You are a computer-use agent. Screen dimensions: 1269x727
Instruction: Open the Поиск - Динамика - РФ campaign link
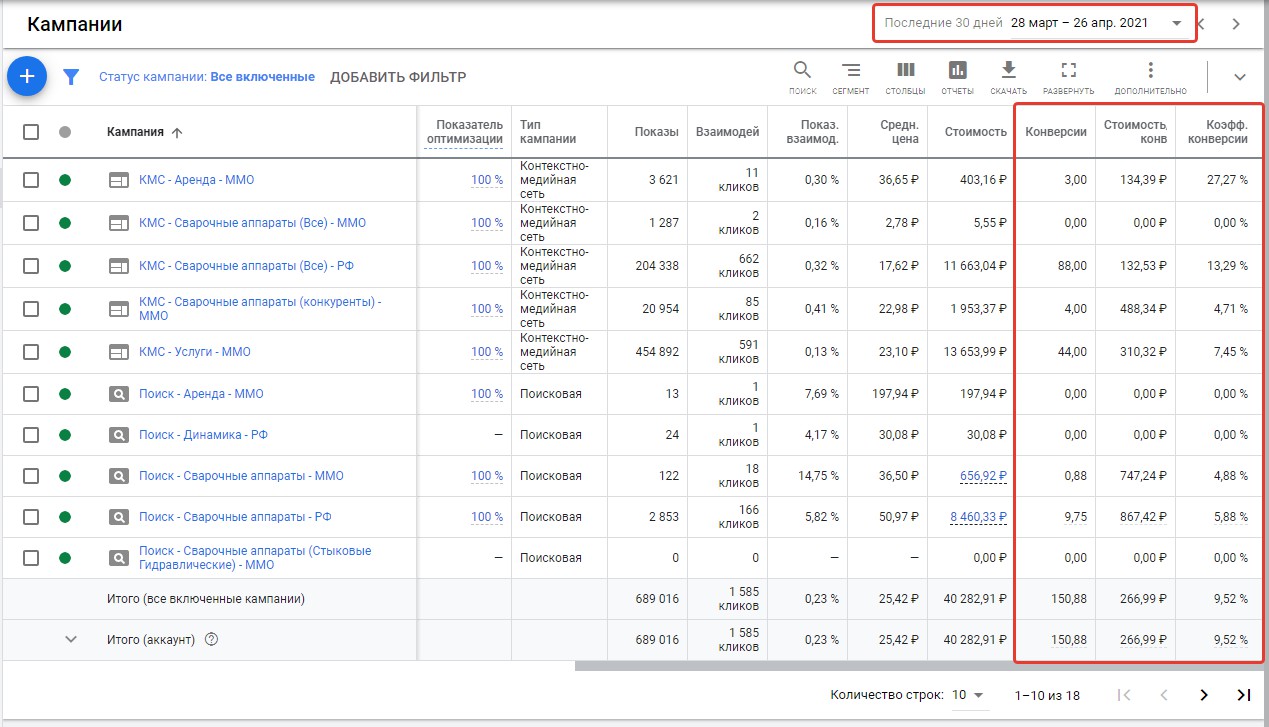203,435
